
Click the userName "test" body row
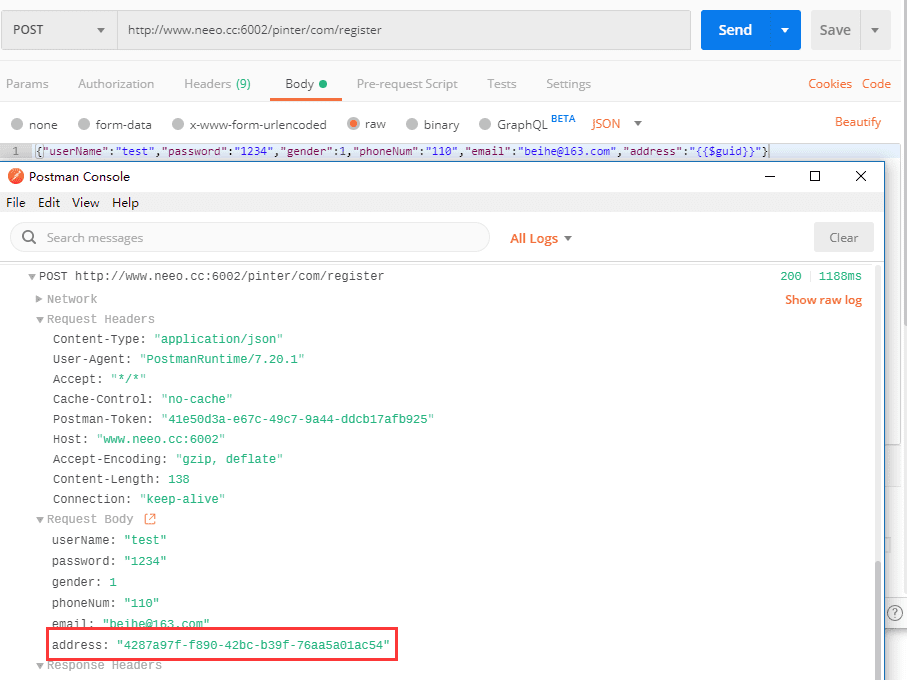pos(109,540)
